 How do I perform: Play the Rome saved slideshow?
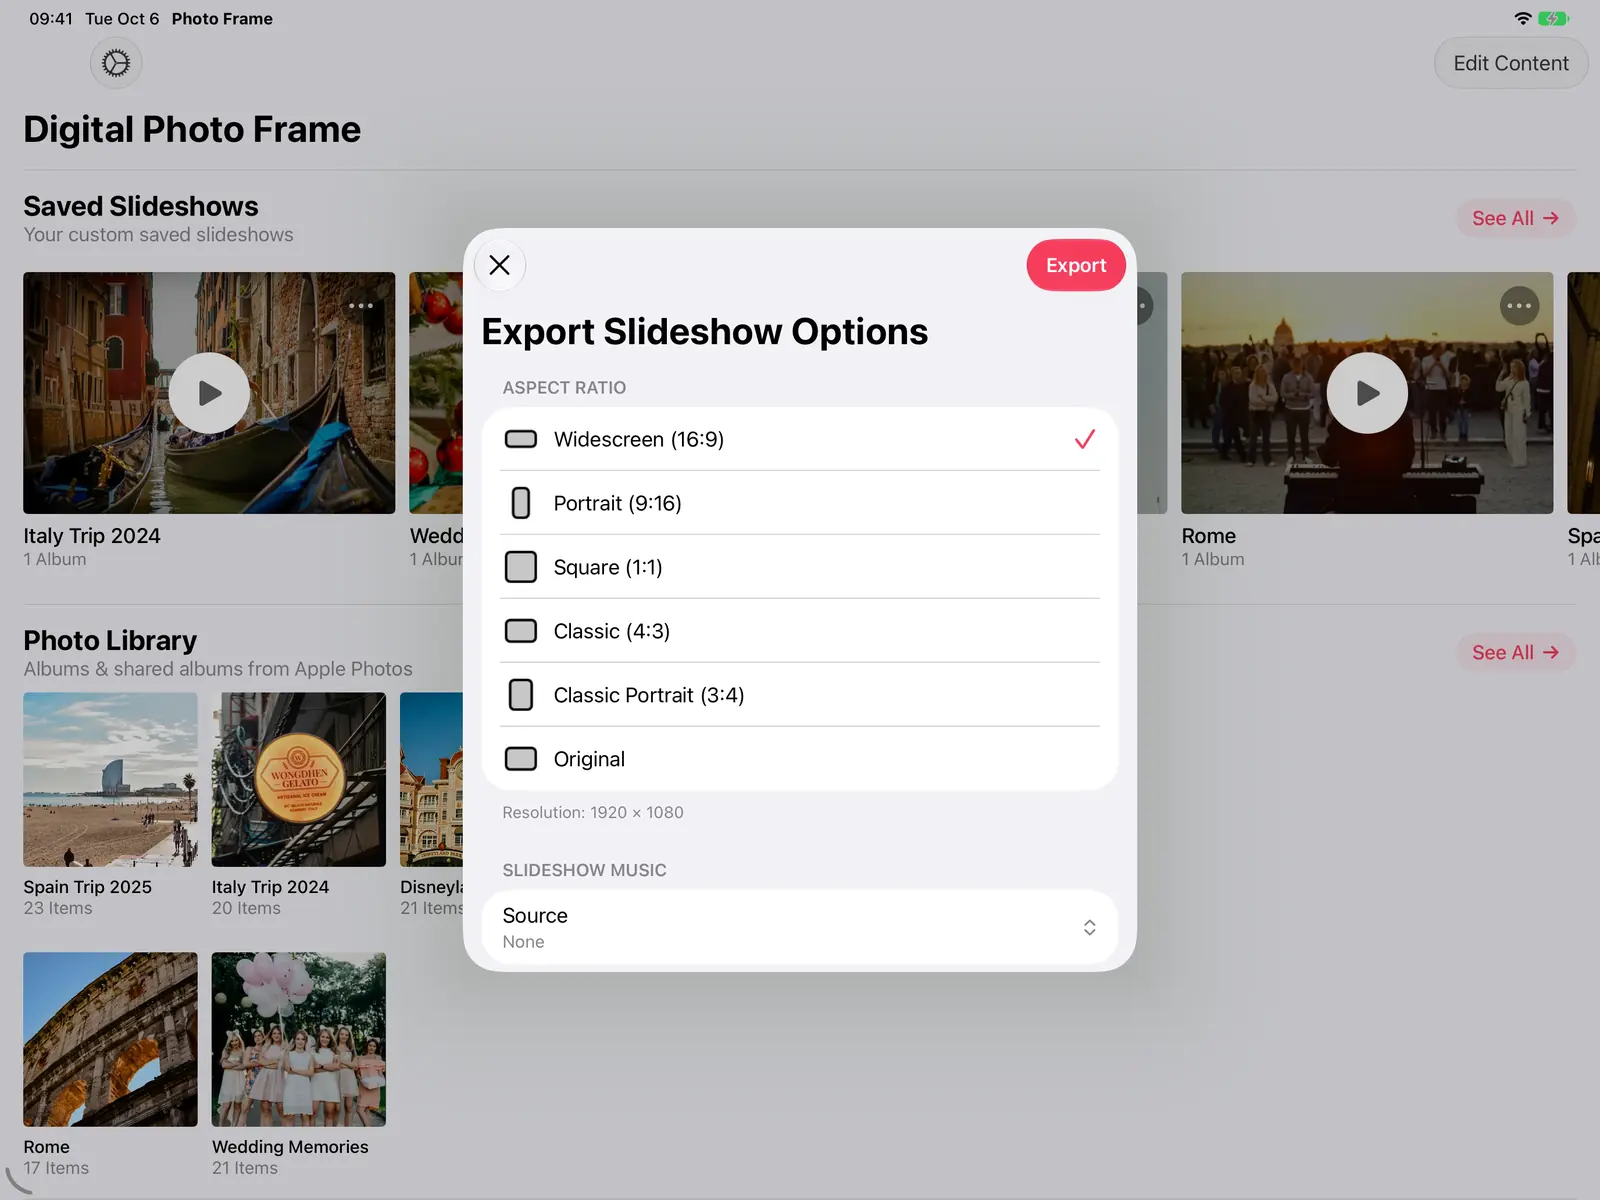tap(1367, 393)
